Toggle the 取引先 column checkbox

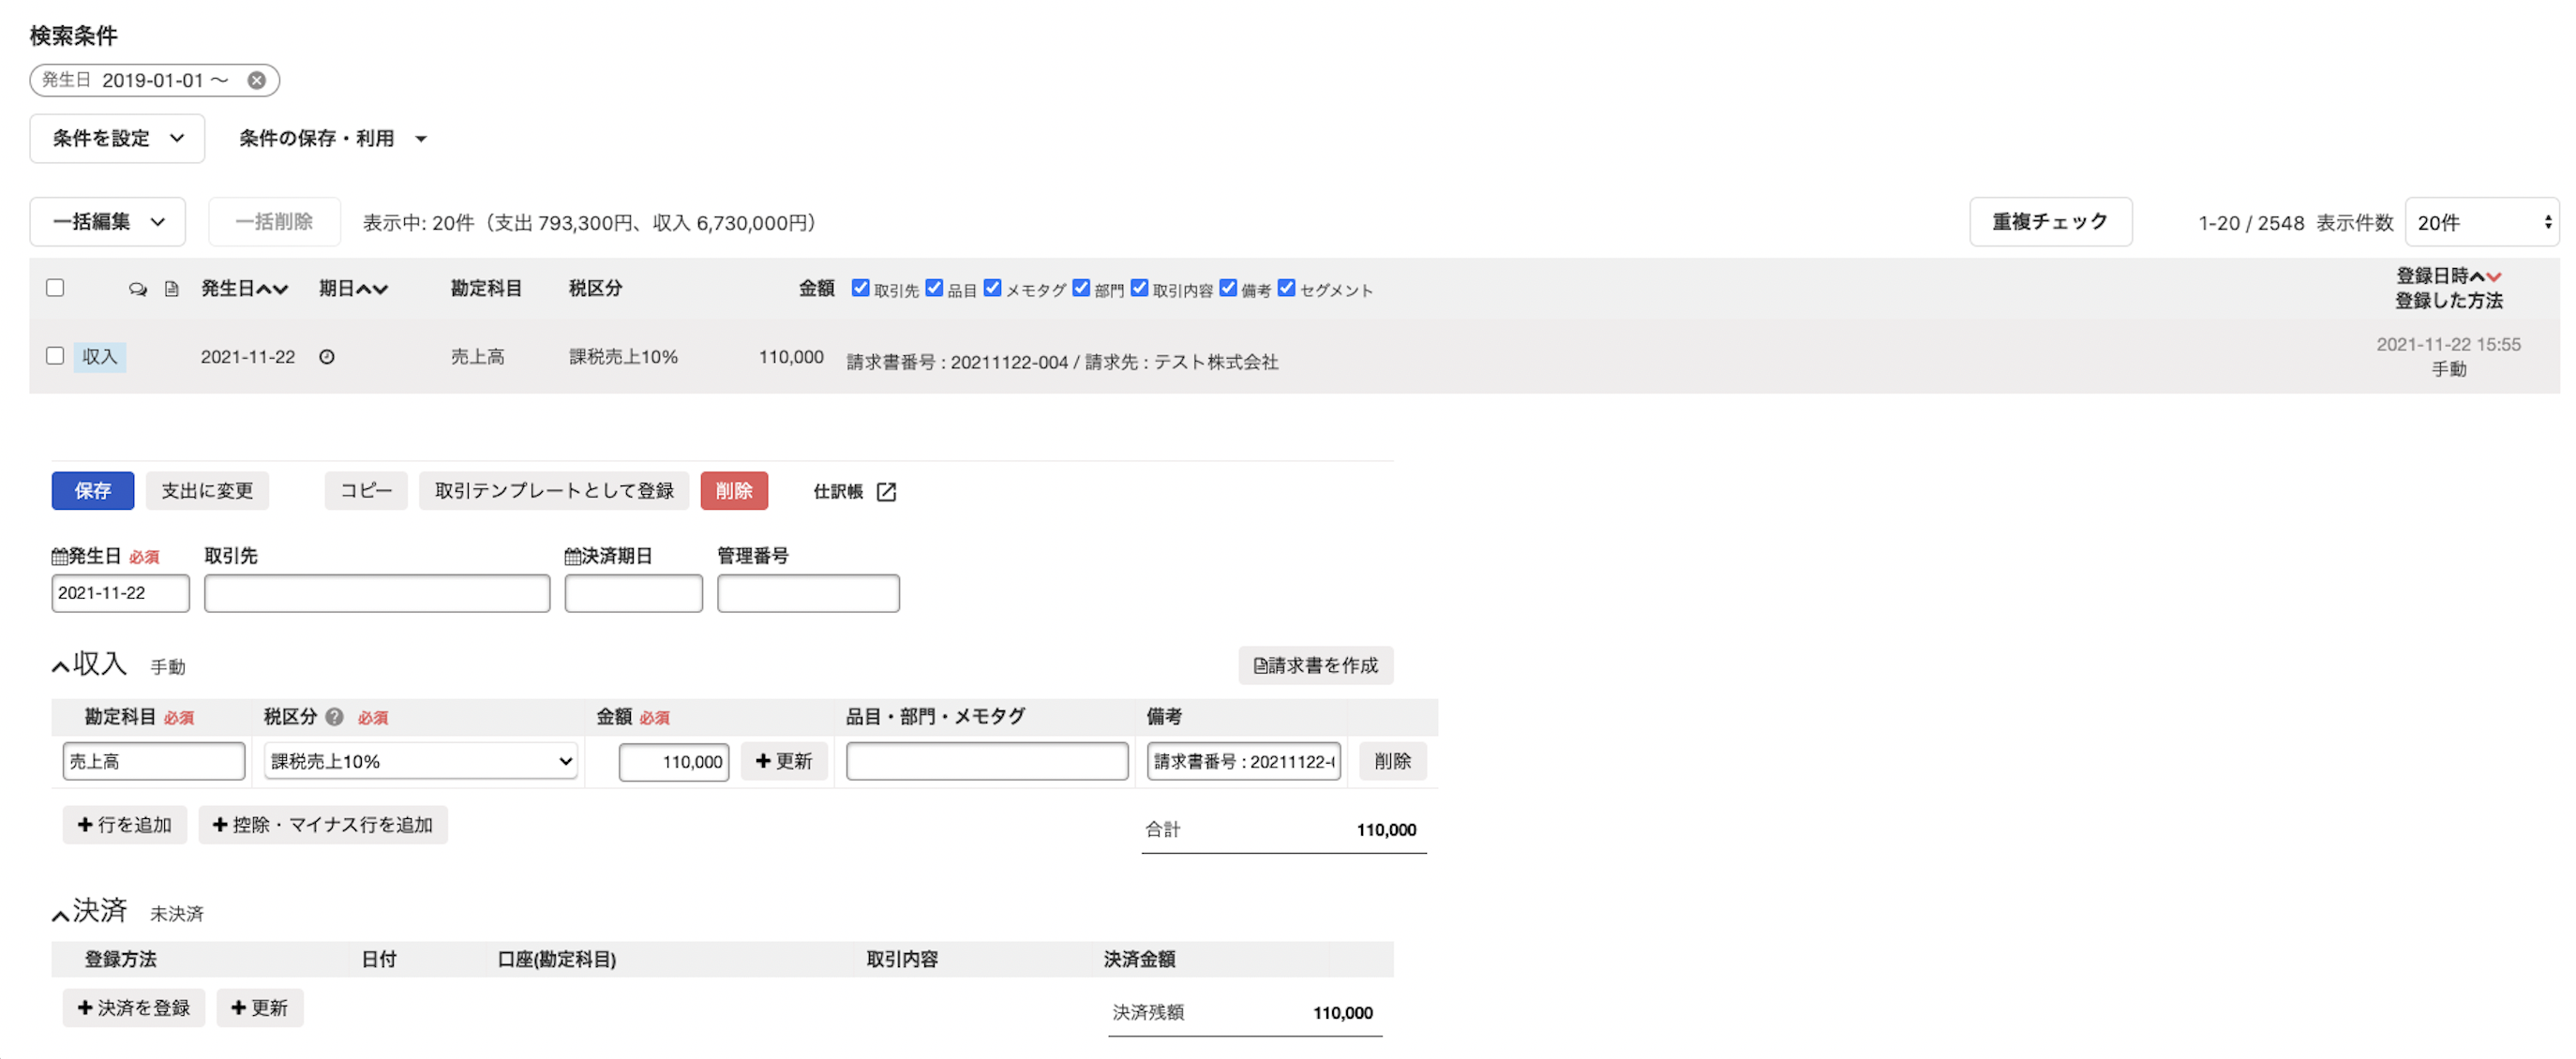click(860, 288)
